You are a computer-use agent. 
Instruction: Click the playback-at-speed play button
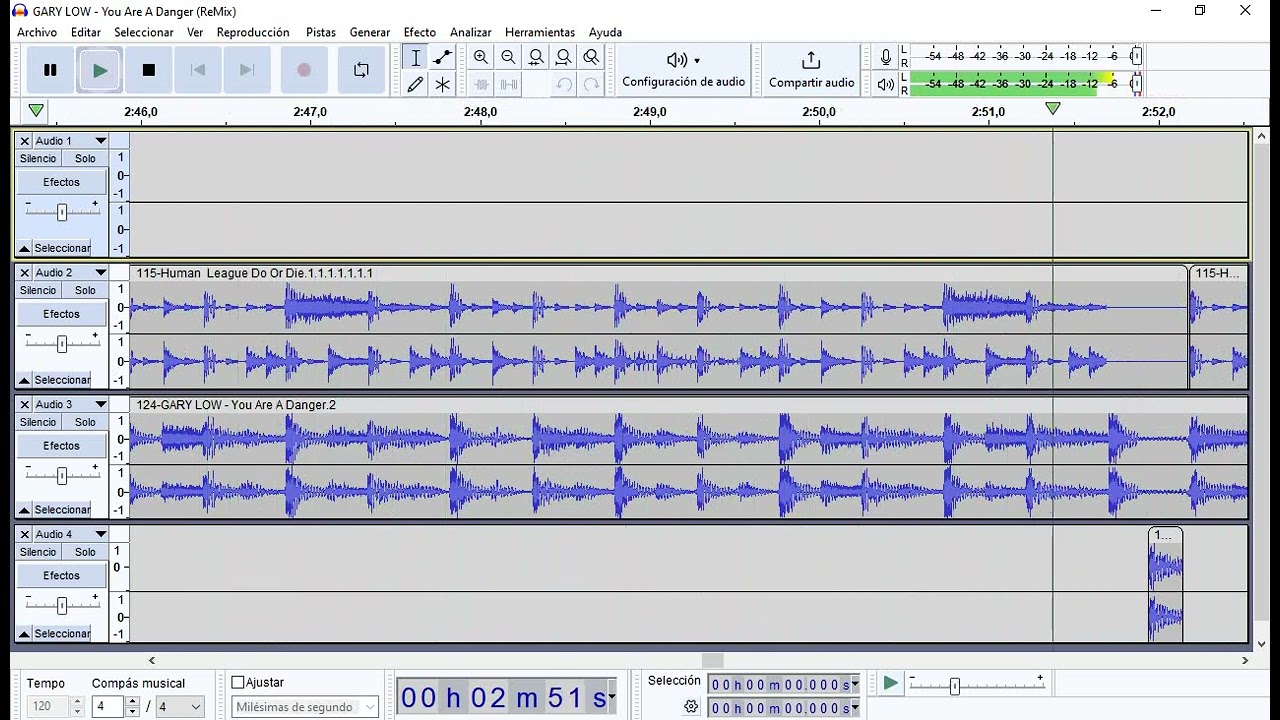click(890, 684)
